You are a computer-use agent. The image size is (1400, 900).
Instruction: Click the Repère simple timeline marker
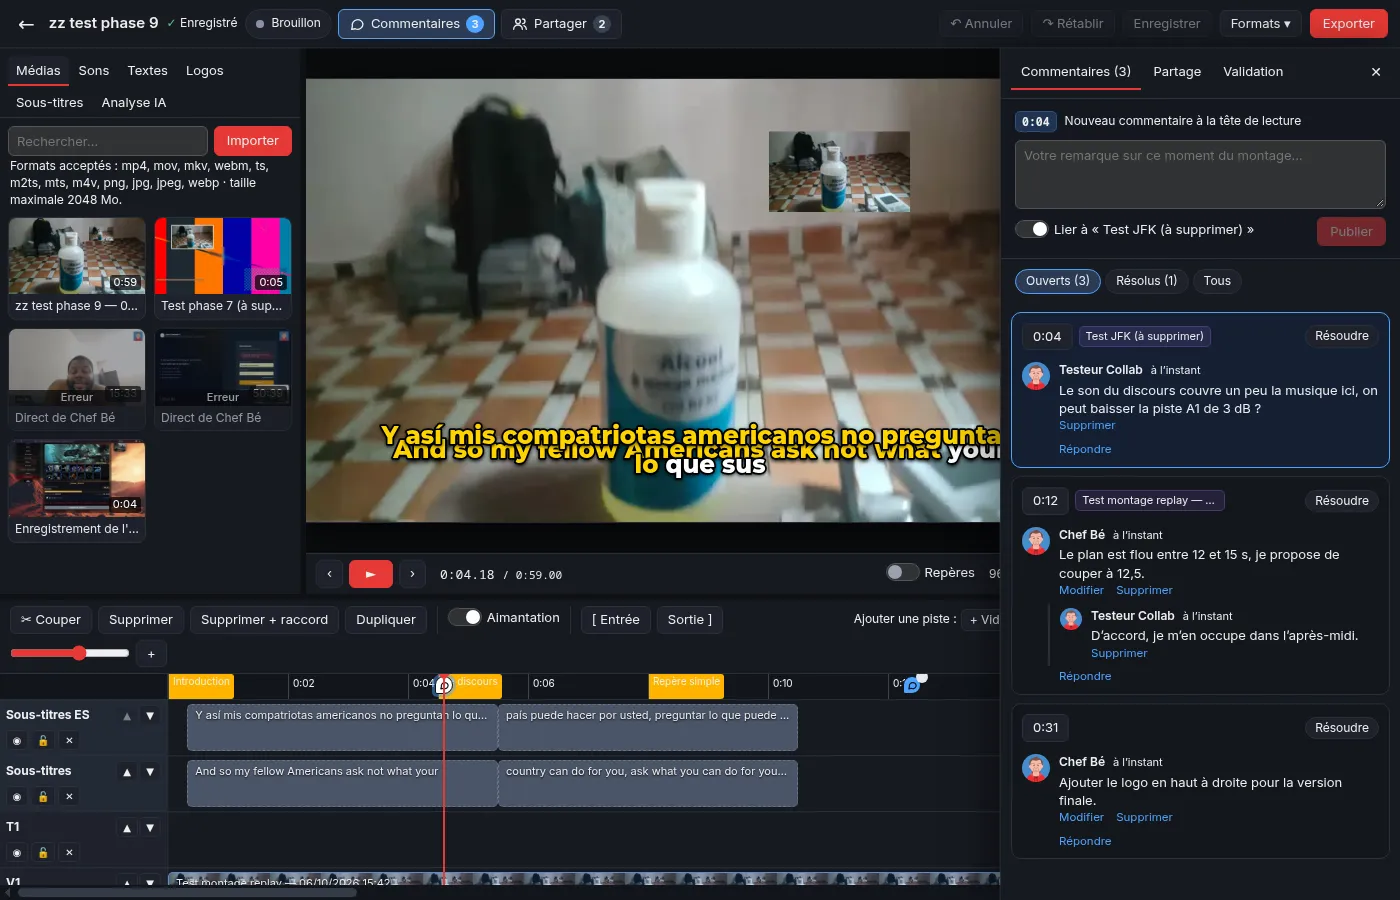pos(686,684)
